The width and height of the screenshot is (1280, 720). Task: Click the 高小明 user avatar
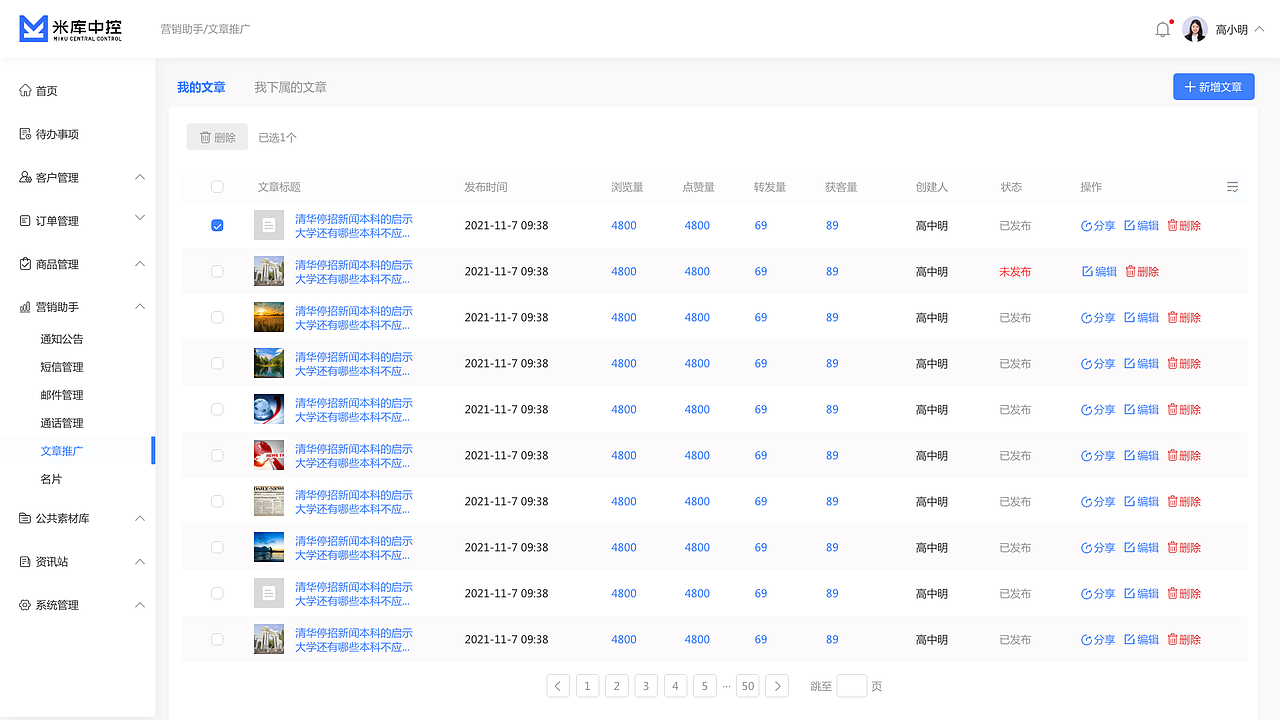[x=1195, y=30]
